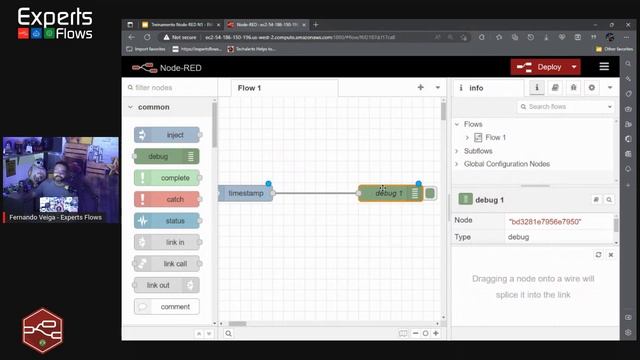Zoom in the canvas with plus button
Screen dimensions: 640x360
pyautogui.click(x=436, y=333)
